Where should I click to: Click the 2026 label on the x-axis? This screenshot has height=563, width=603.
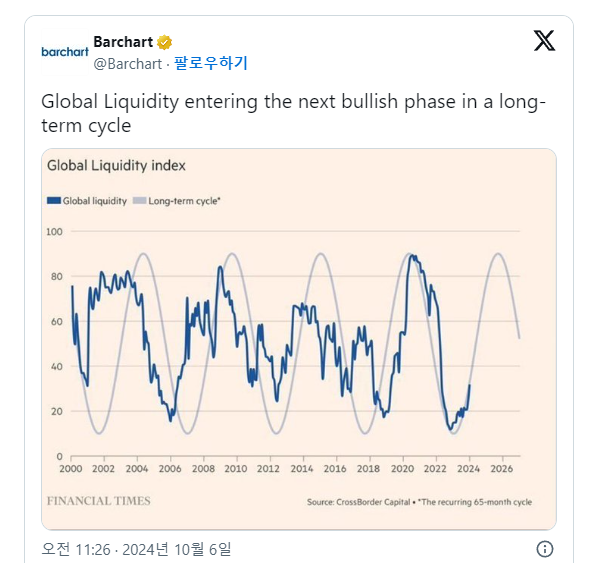point(500,468)
